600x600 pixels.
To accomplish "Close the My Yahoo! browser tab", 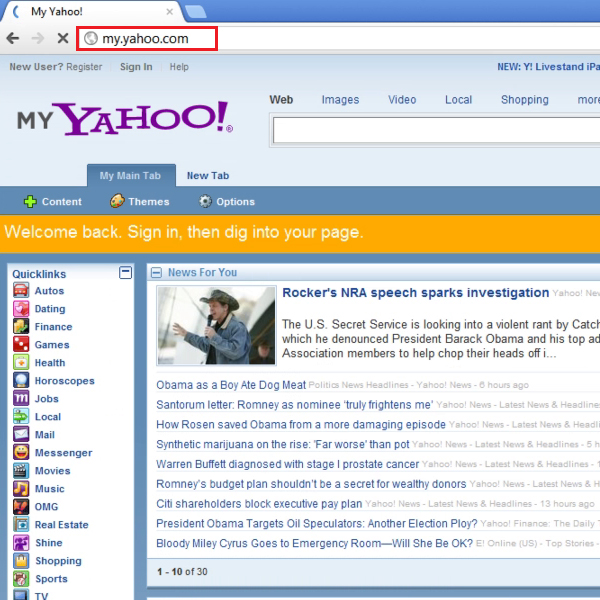I will 170,12.
